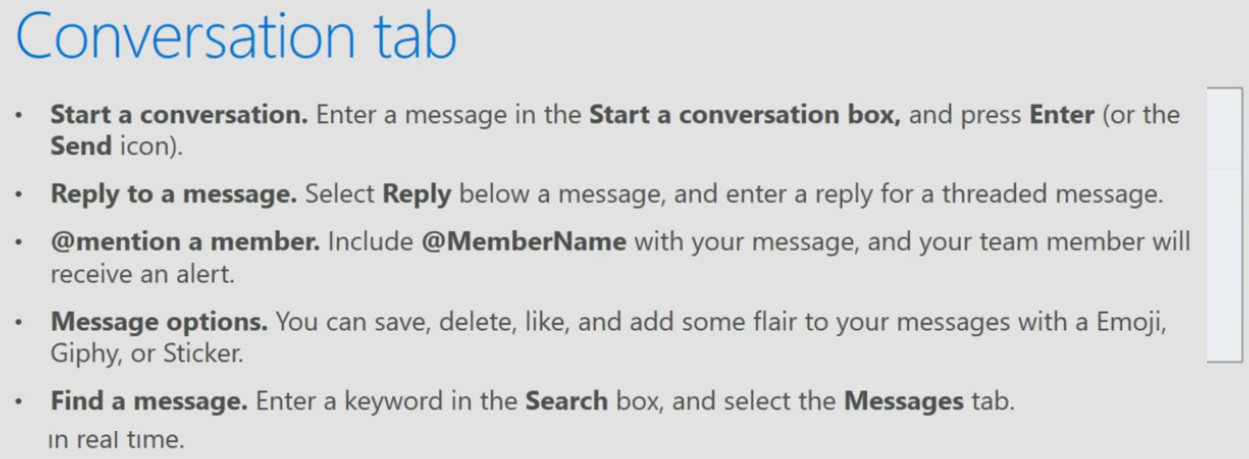The width and height of the screenshot is (1249, 459).
Task: Click the bold 'Messages' word before 'tab'
Action: click(x=904, y=402)
